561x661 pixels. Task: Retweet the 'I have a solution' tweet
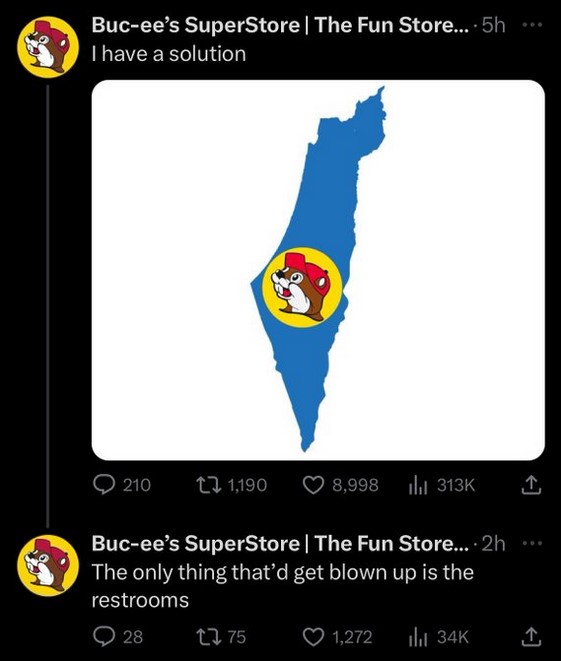(209, 485)
